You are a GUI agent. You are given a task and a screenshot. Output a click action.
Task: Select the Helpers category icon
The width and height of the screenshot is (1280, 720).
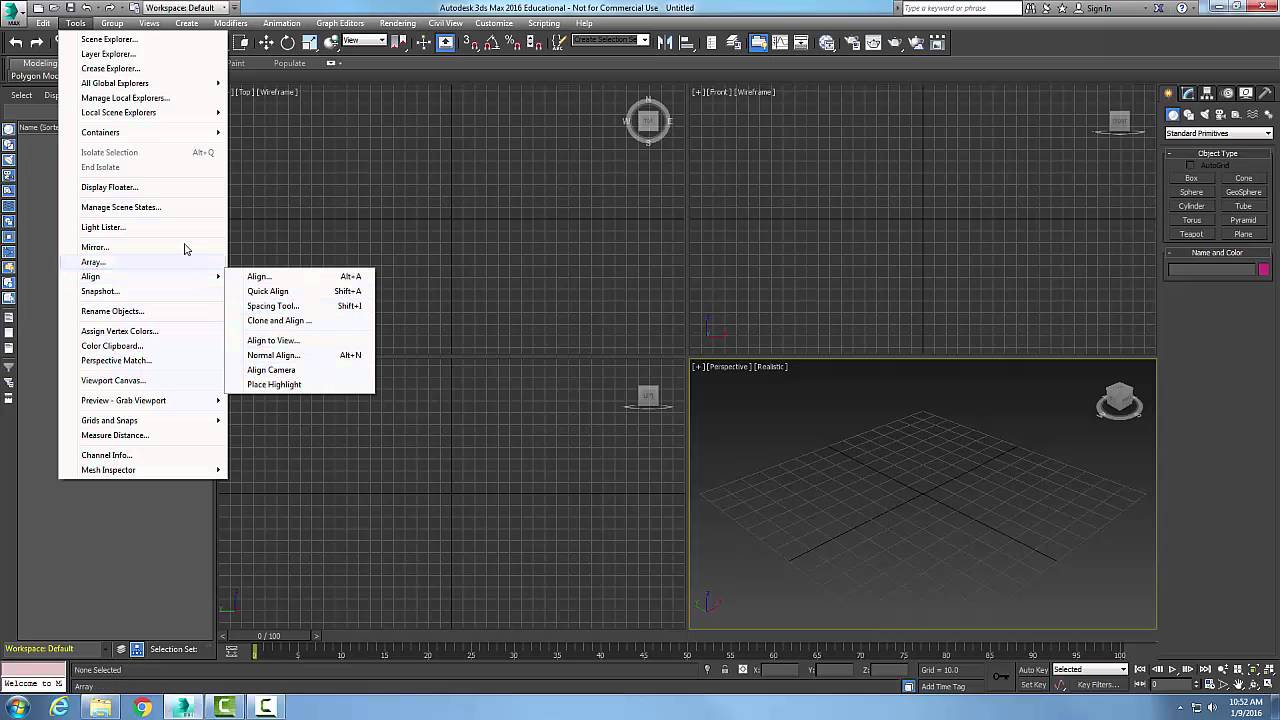[x=1237, y=114]
